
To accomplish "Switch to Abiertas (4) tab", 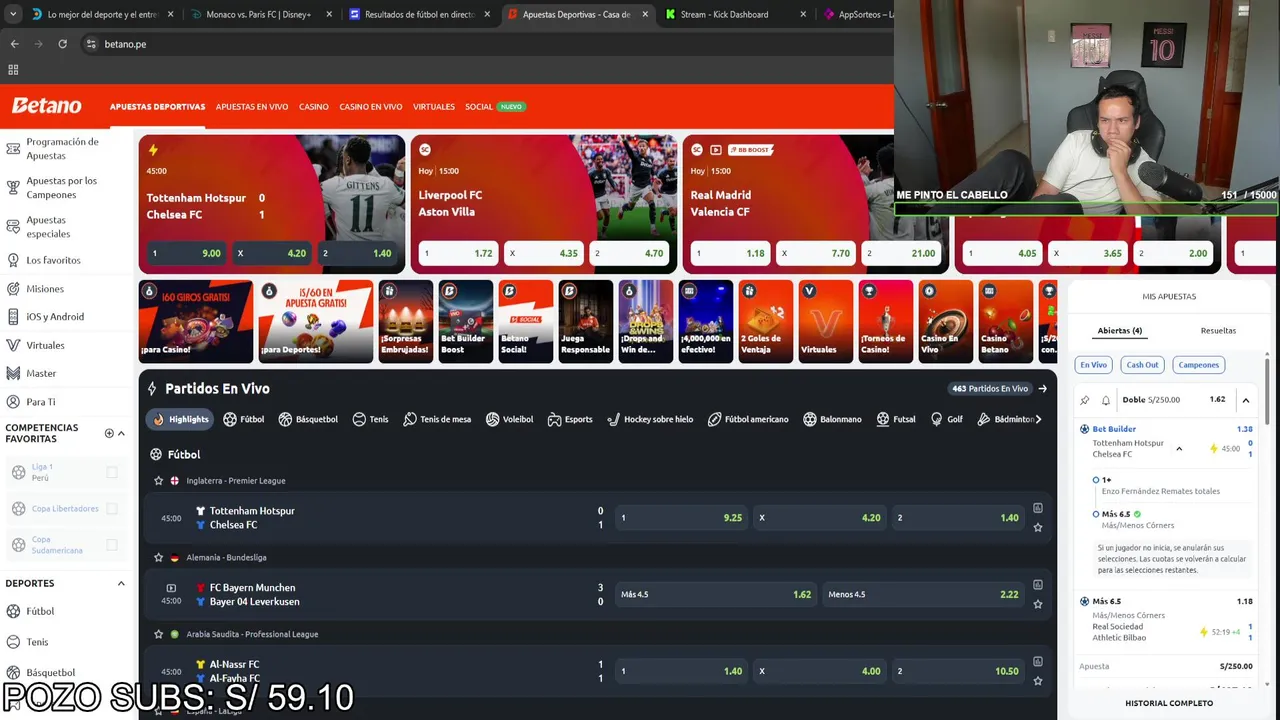I will tap(1120, 330).
